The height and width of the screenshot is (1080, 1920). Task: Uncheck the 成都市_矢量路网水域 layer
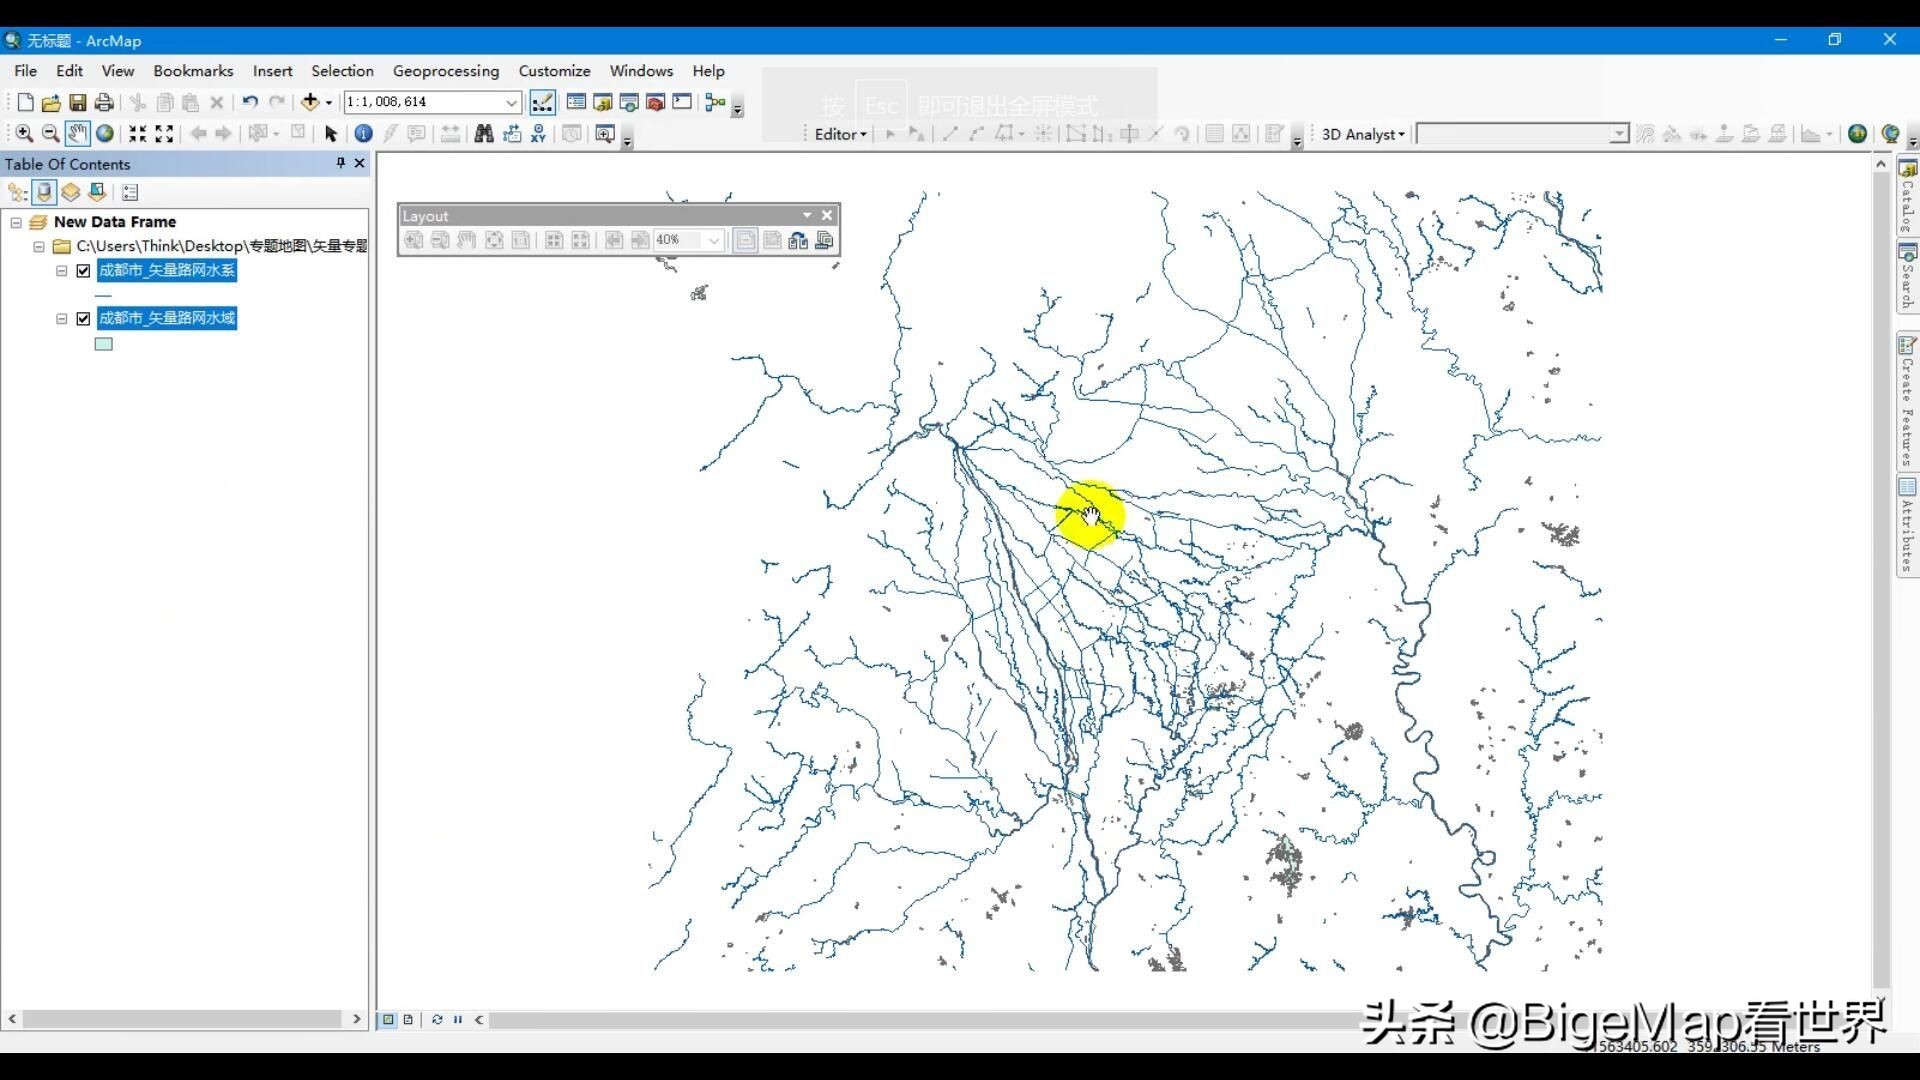click(x=84, y=318)
